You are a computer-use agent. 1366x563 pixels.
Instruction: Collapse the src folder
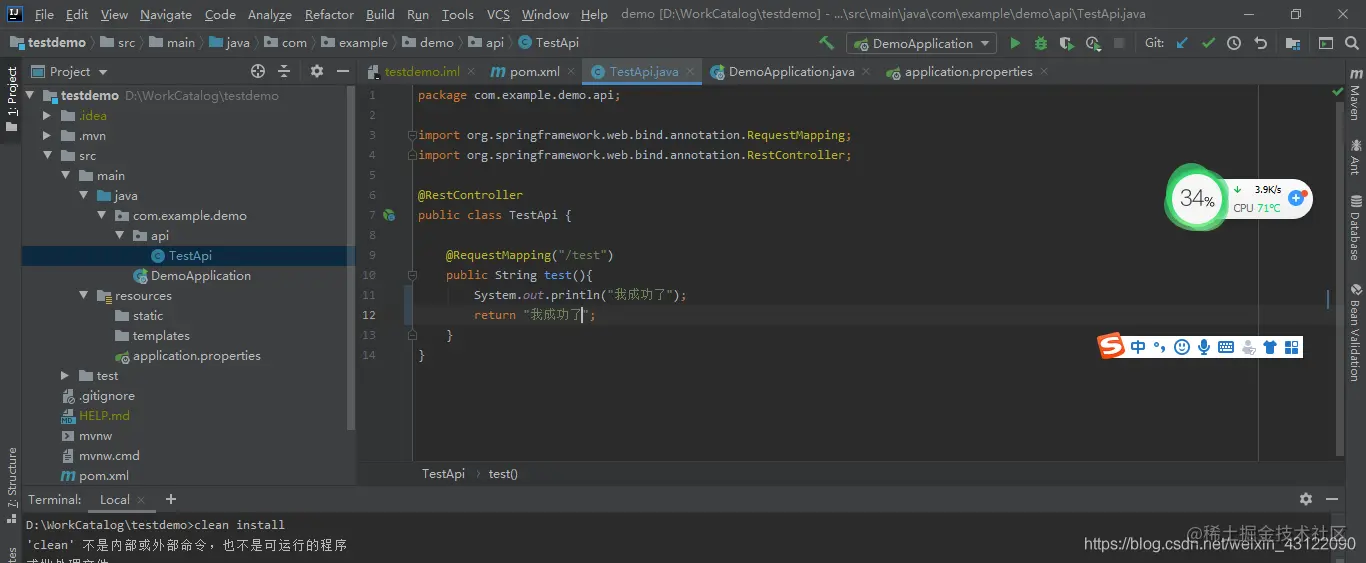[47, 156]
